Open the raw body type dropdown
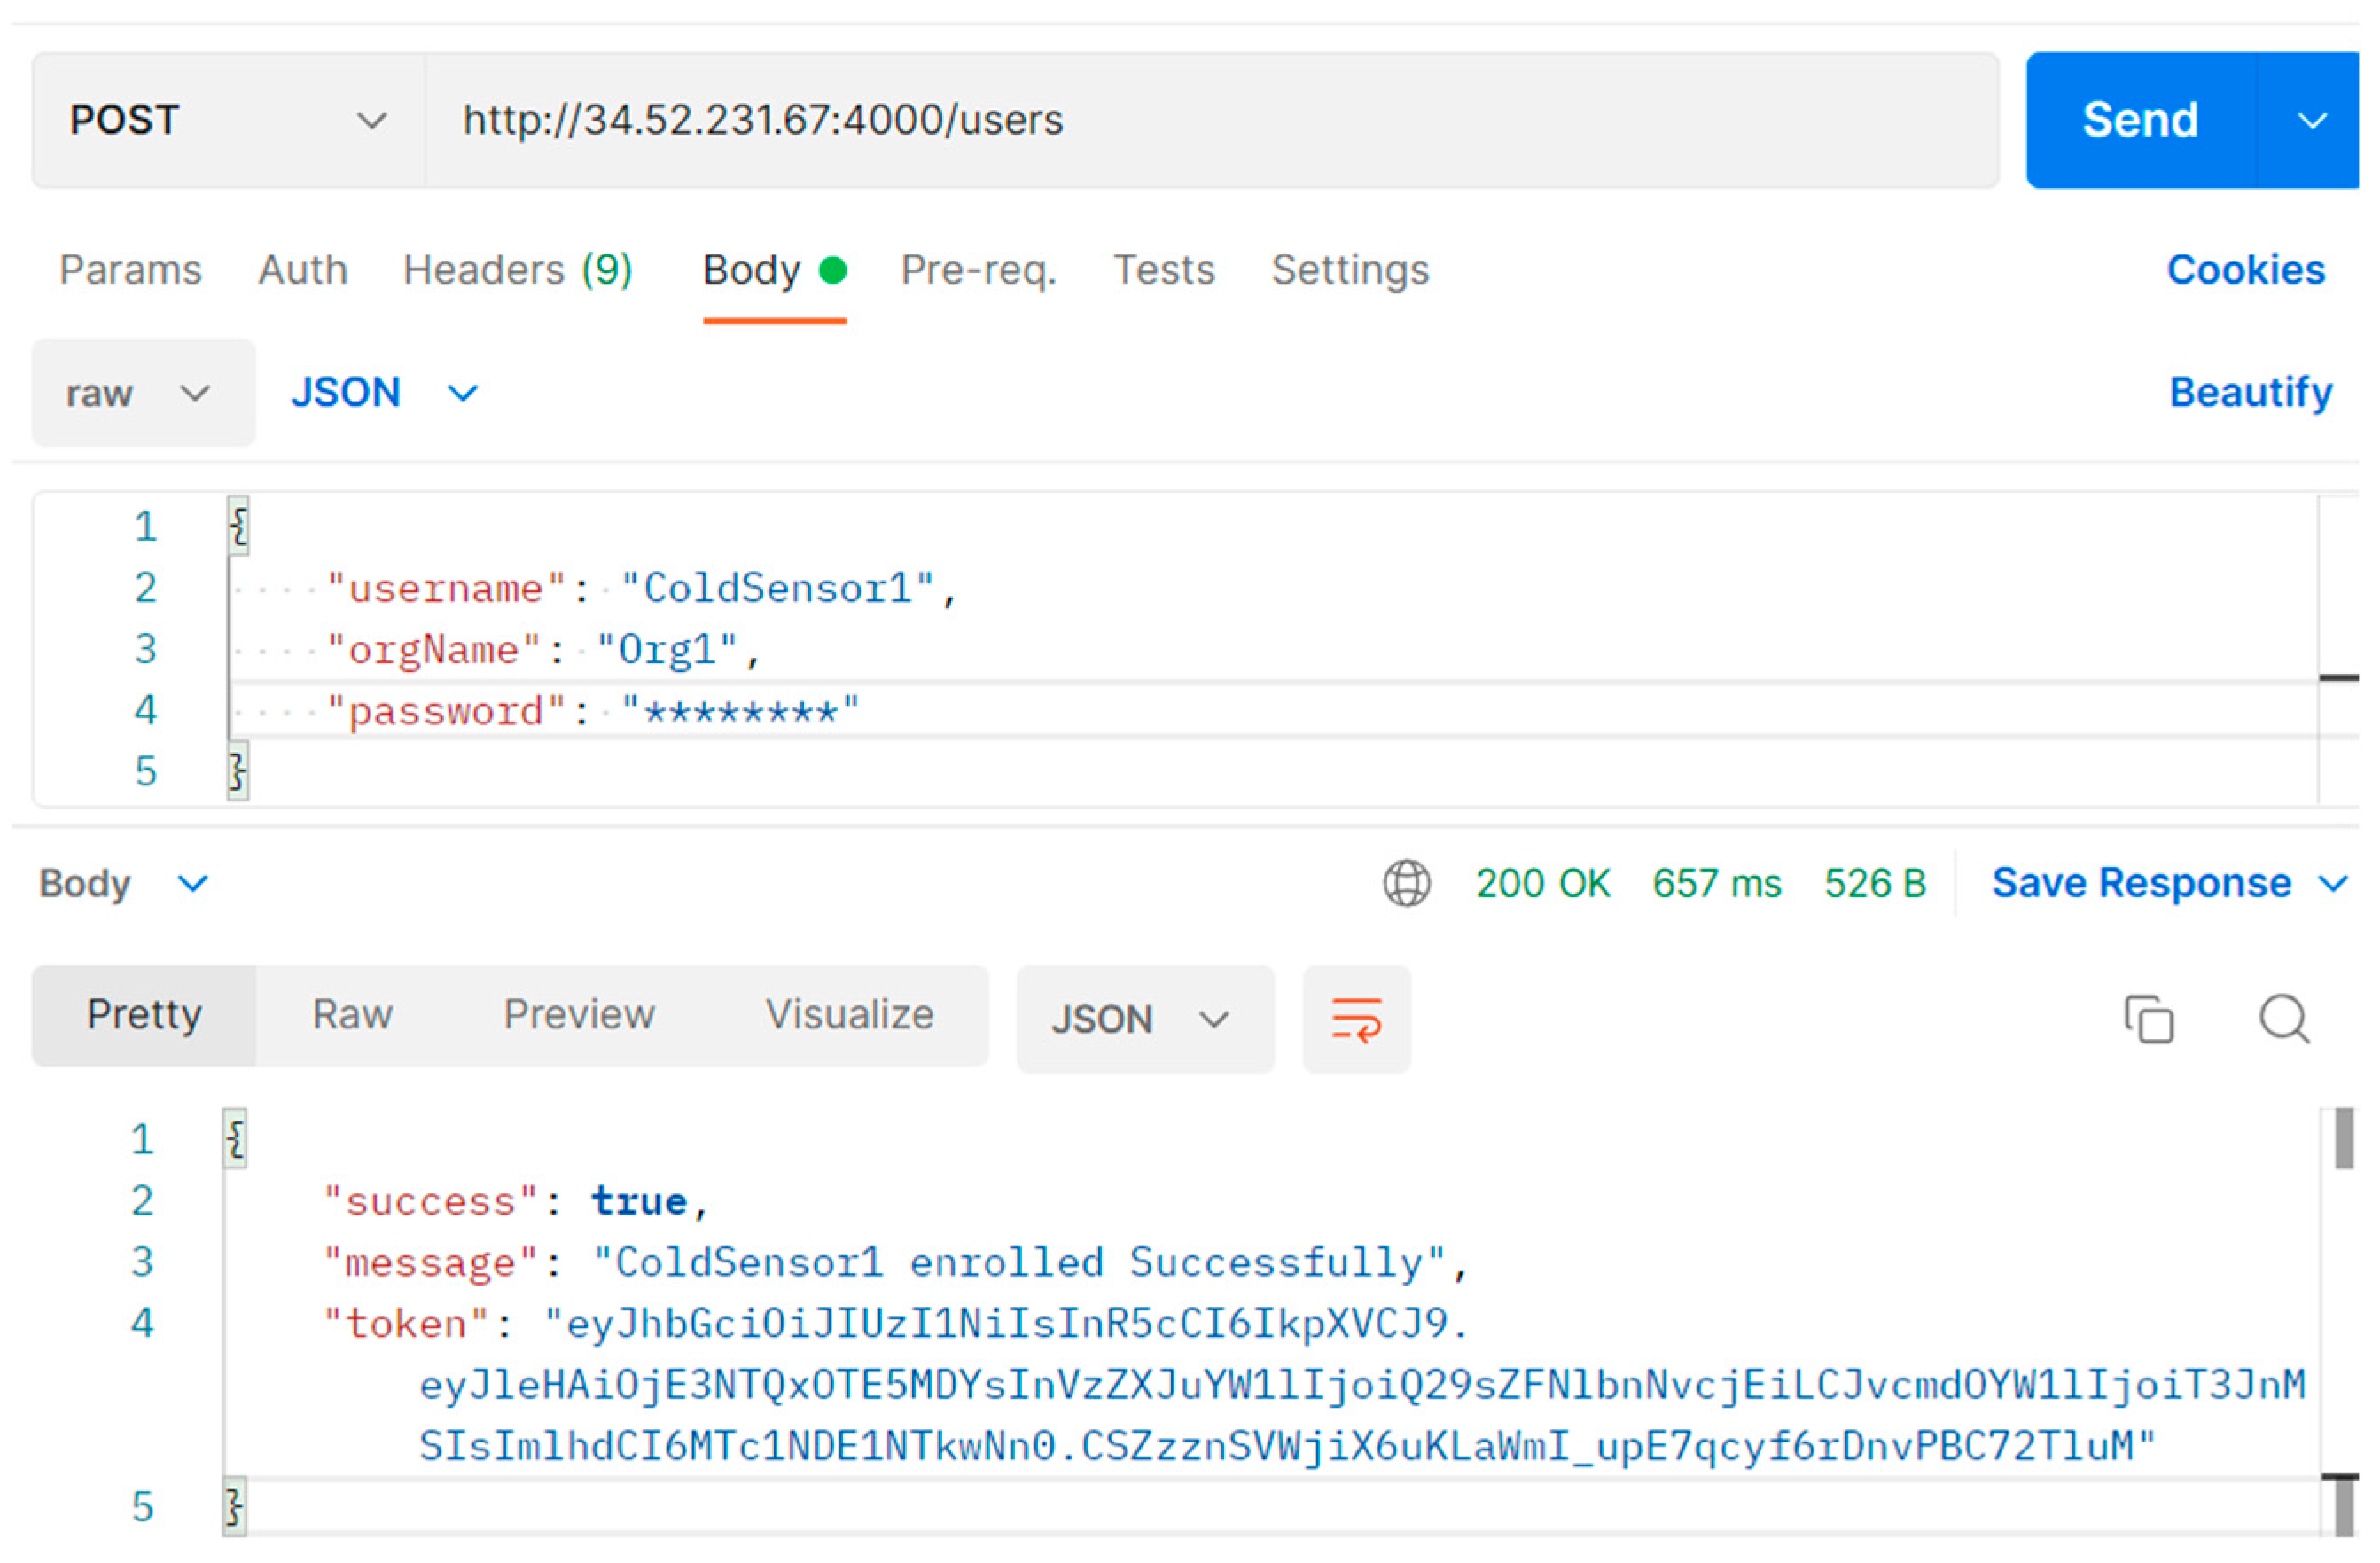 tap(143, 393)
